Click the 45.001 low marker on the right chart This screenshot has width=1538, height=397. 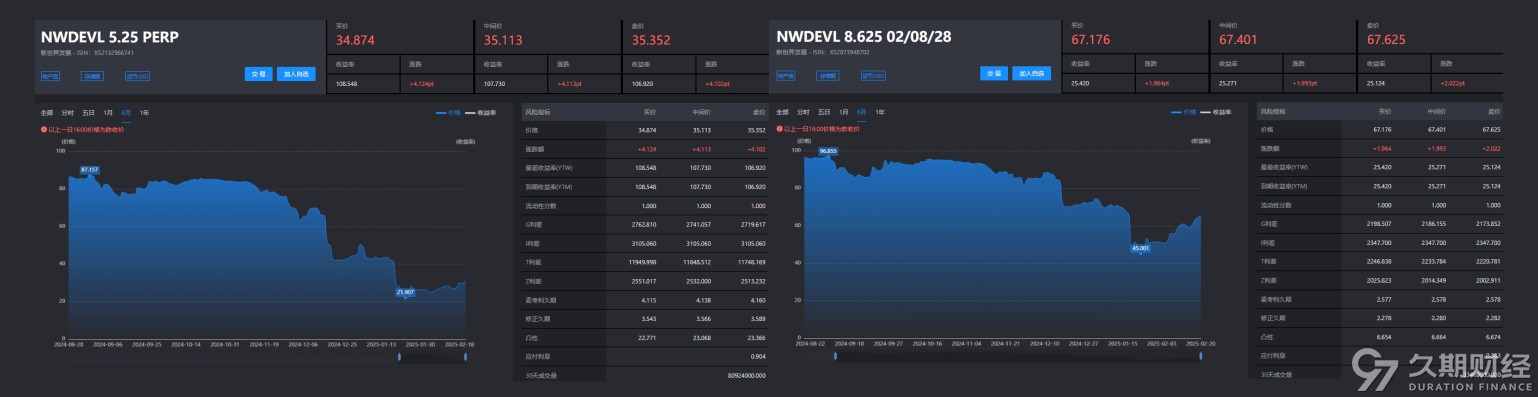[x=1140, y=247]
